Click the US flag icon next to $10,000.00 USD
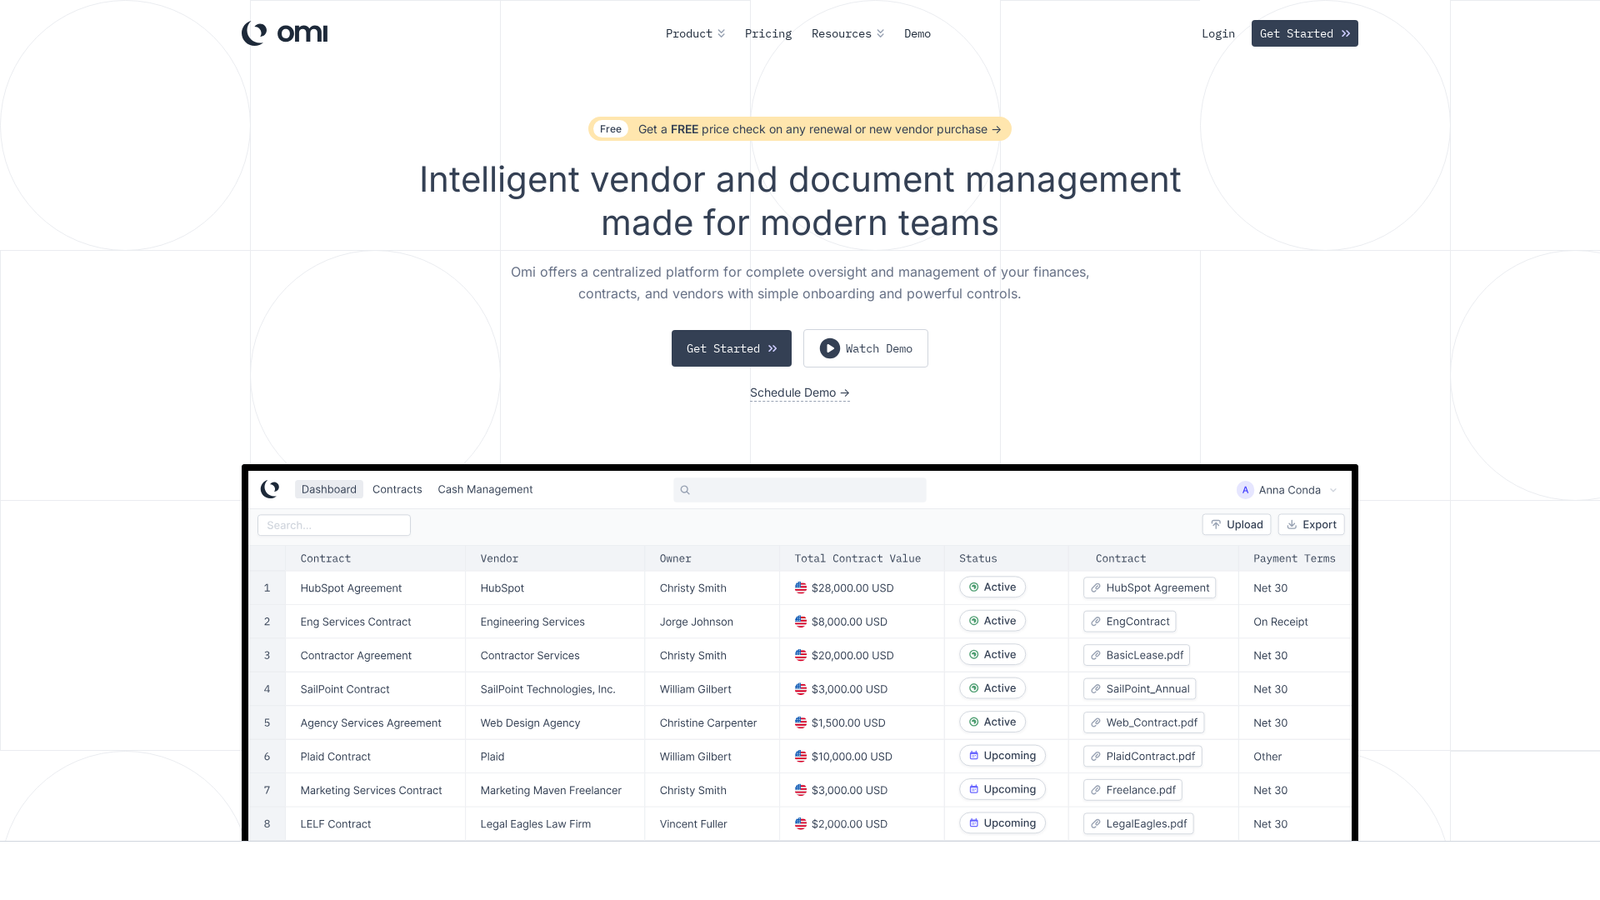 point(801,756)
